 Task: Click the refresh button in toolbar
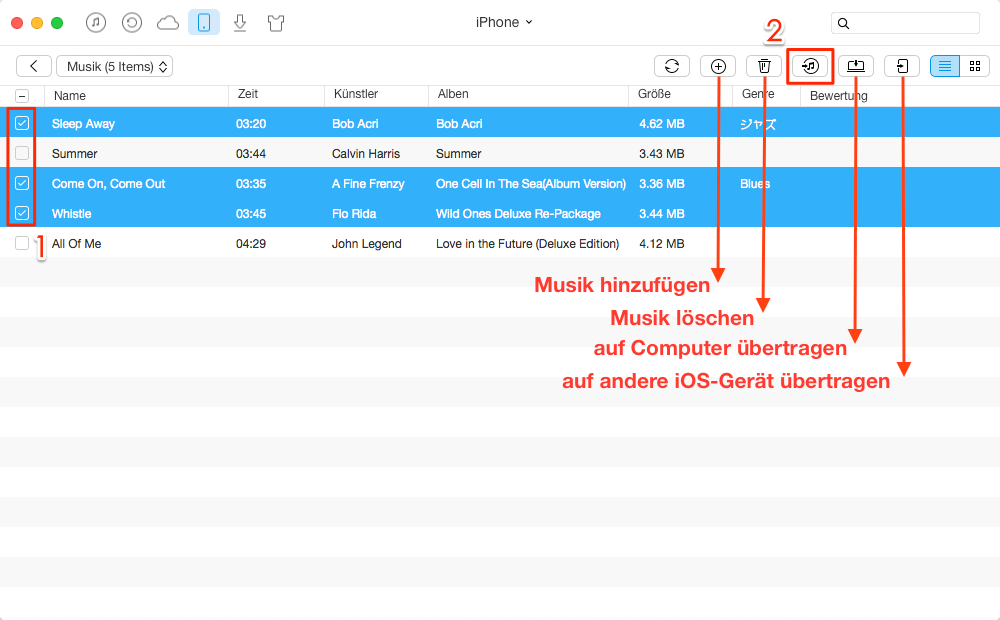click(x=672, y=66)
